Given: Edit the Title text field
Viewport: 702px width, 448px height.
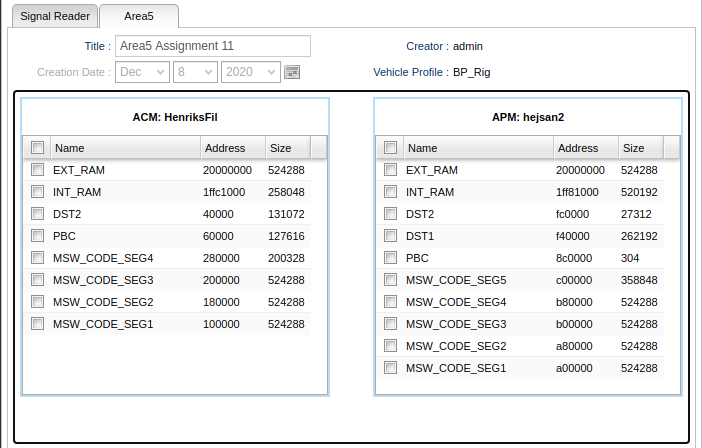Looking at the screenshot, I should [212, 46].
